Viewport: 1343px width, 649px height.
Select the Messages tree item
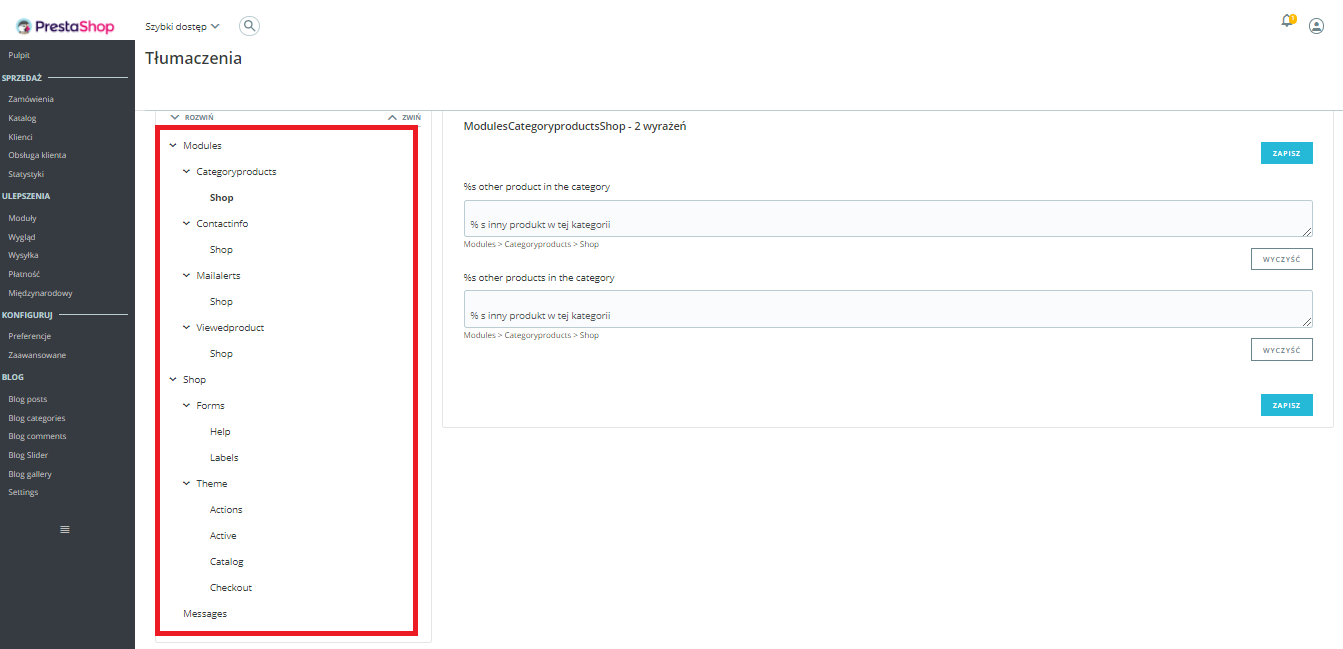(x=205, y=614)
